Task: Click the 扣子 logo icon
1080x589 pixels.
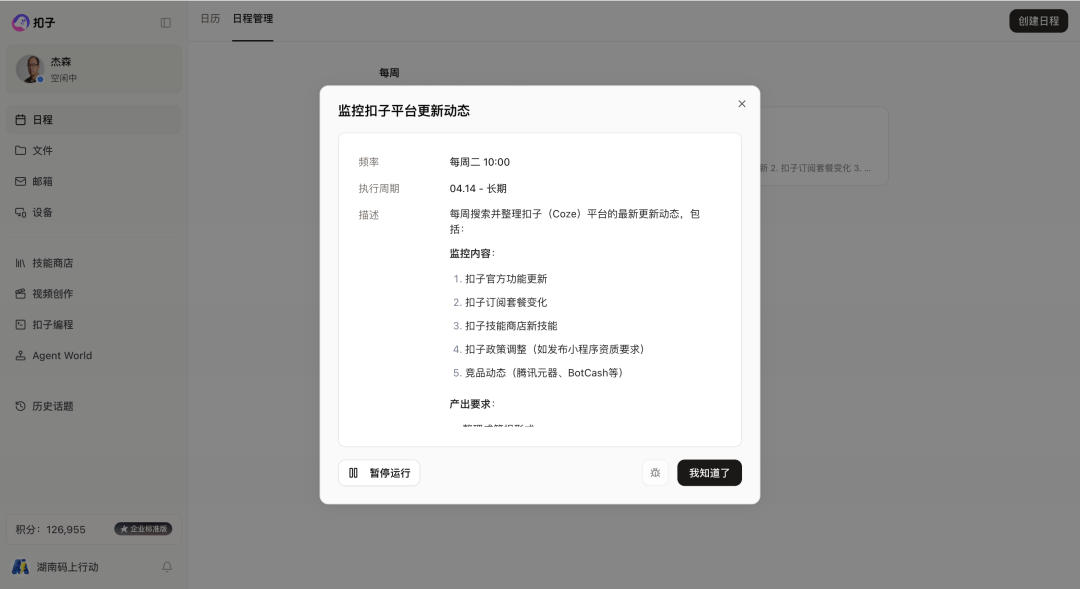Action: (21, 23)
